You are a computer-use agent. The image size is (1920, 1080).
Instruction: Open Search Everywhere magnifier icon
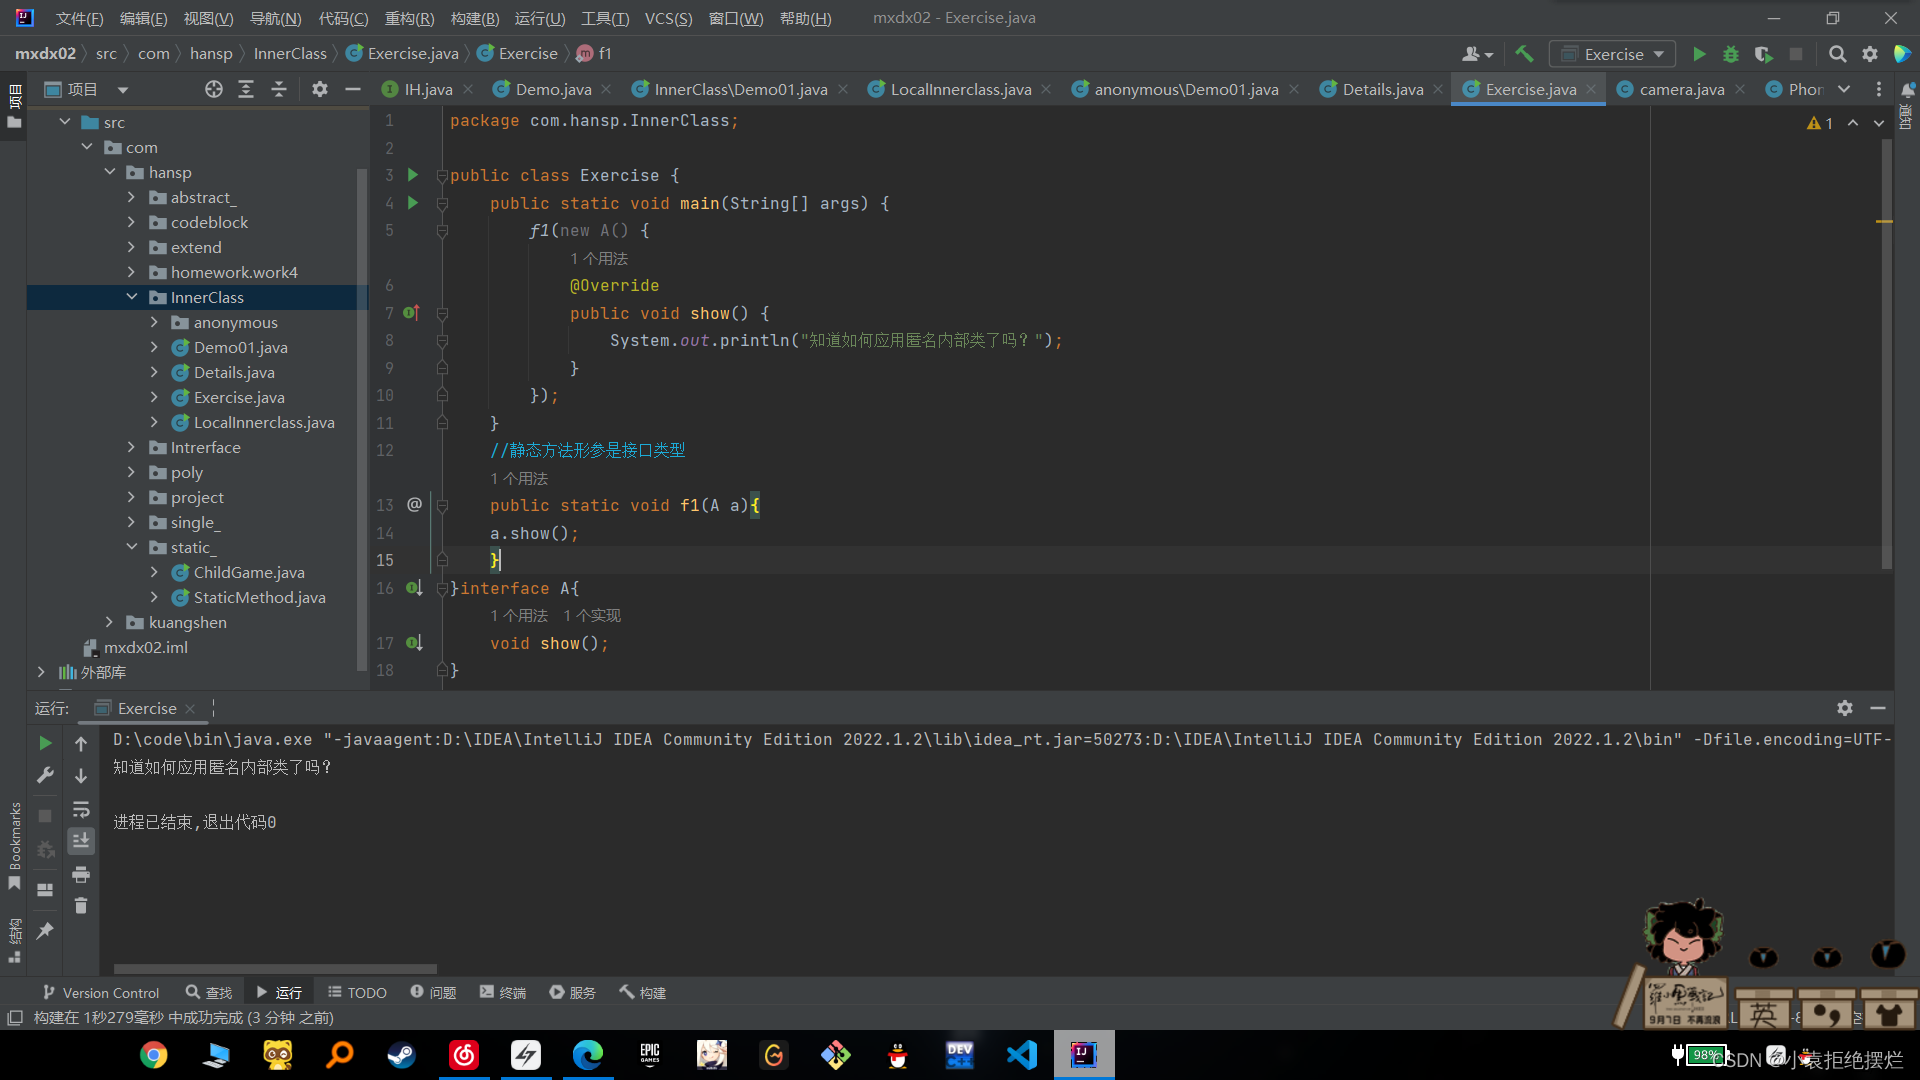(1837, 54)
